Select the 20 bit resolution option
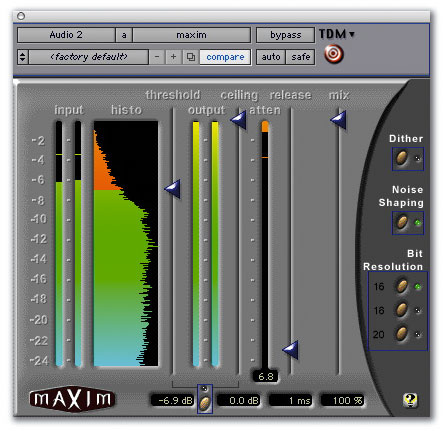The width and height of the screenshot is (443, 431). tap(401, 334)
